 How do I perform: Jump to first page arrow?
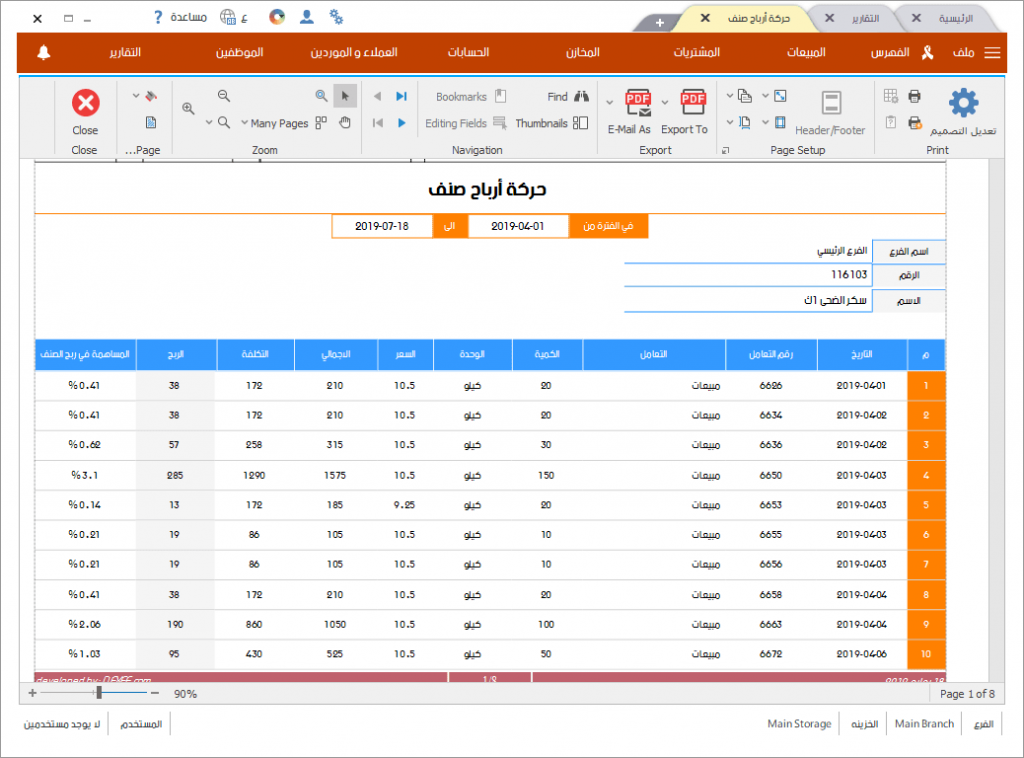pos(377,123)
